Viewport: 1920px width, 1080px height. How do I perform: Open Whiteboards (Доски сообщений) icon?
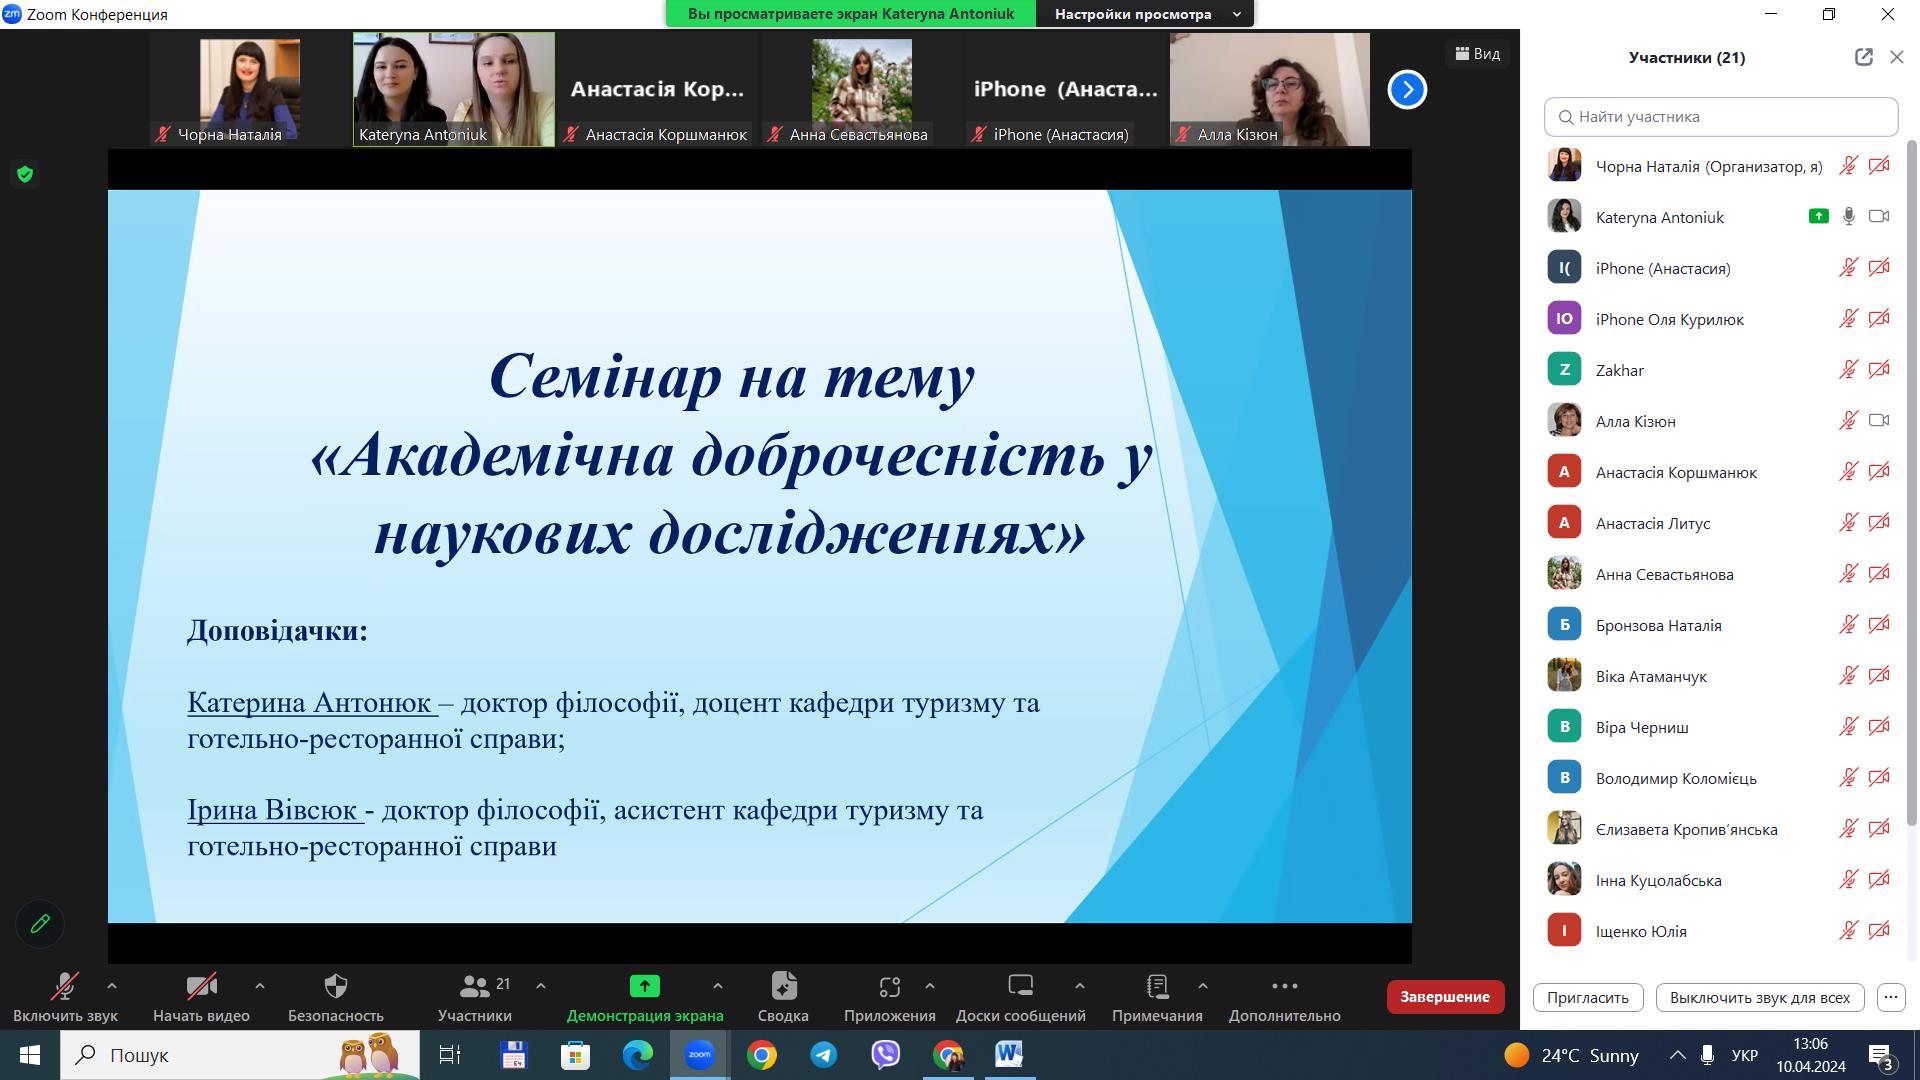(x=1020, y=987)
